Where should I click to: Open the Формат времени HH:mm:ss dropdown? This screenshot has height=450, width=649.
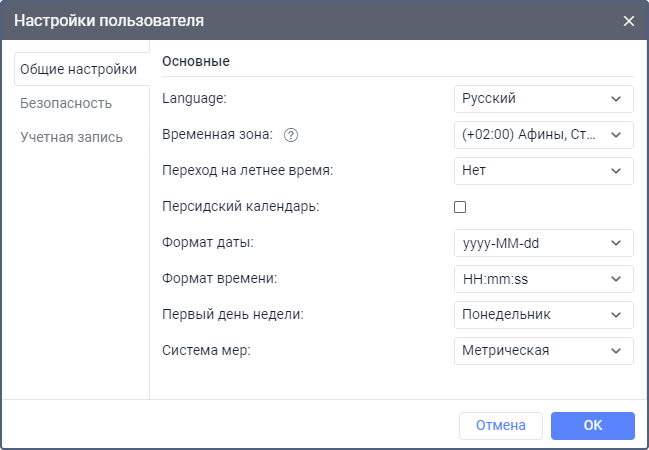point(543,279)
